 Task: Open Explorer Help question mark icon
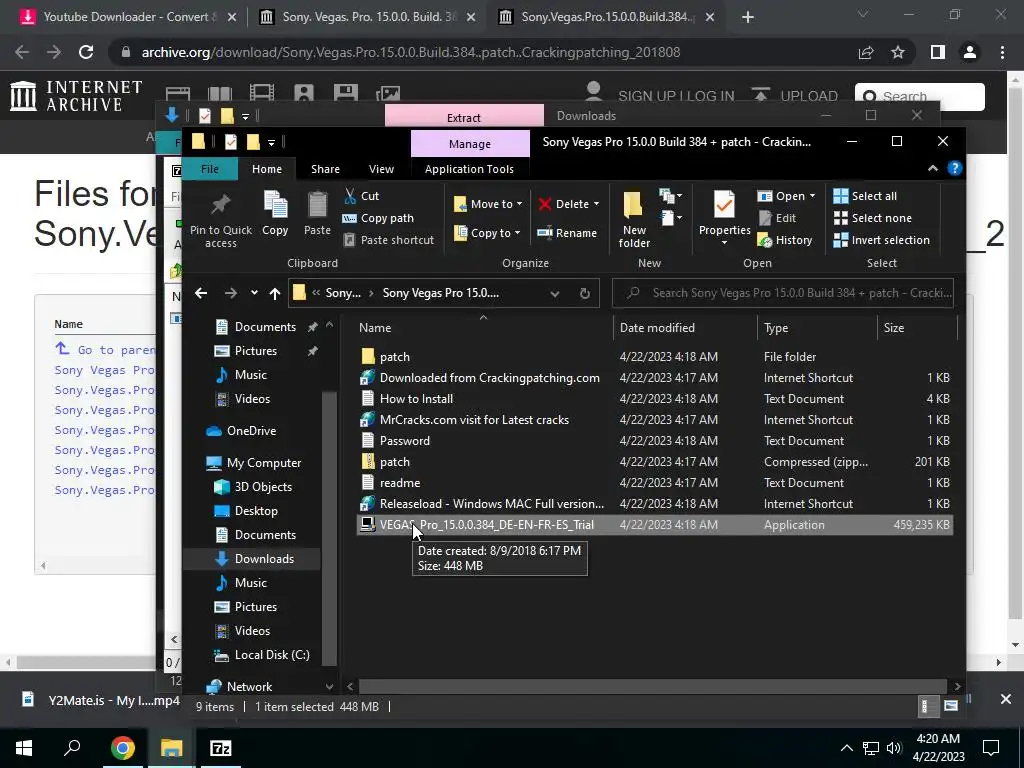pyautogui.click(x=954, y=168)
